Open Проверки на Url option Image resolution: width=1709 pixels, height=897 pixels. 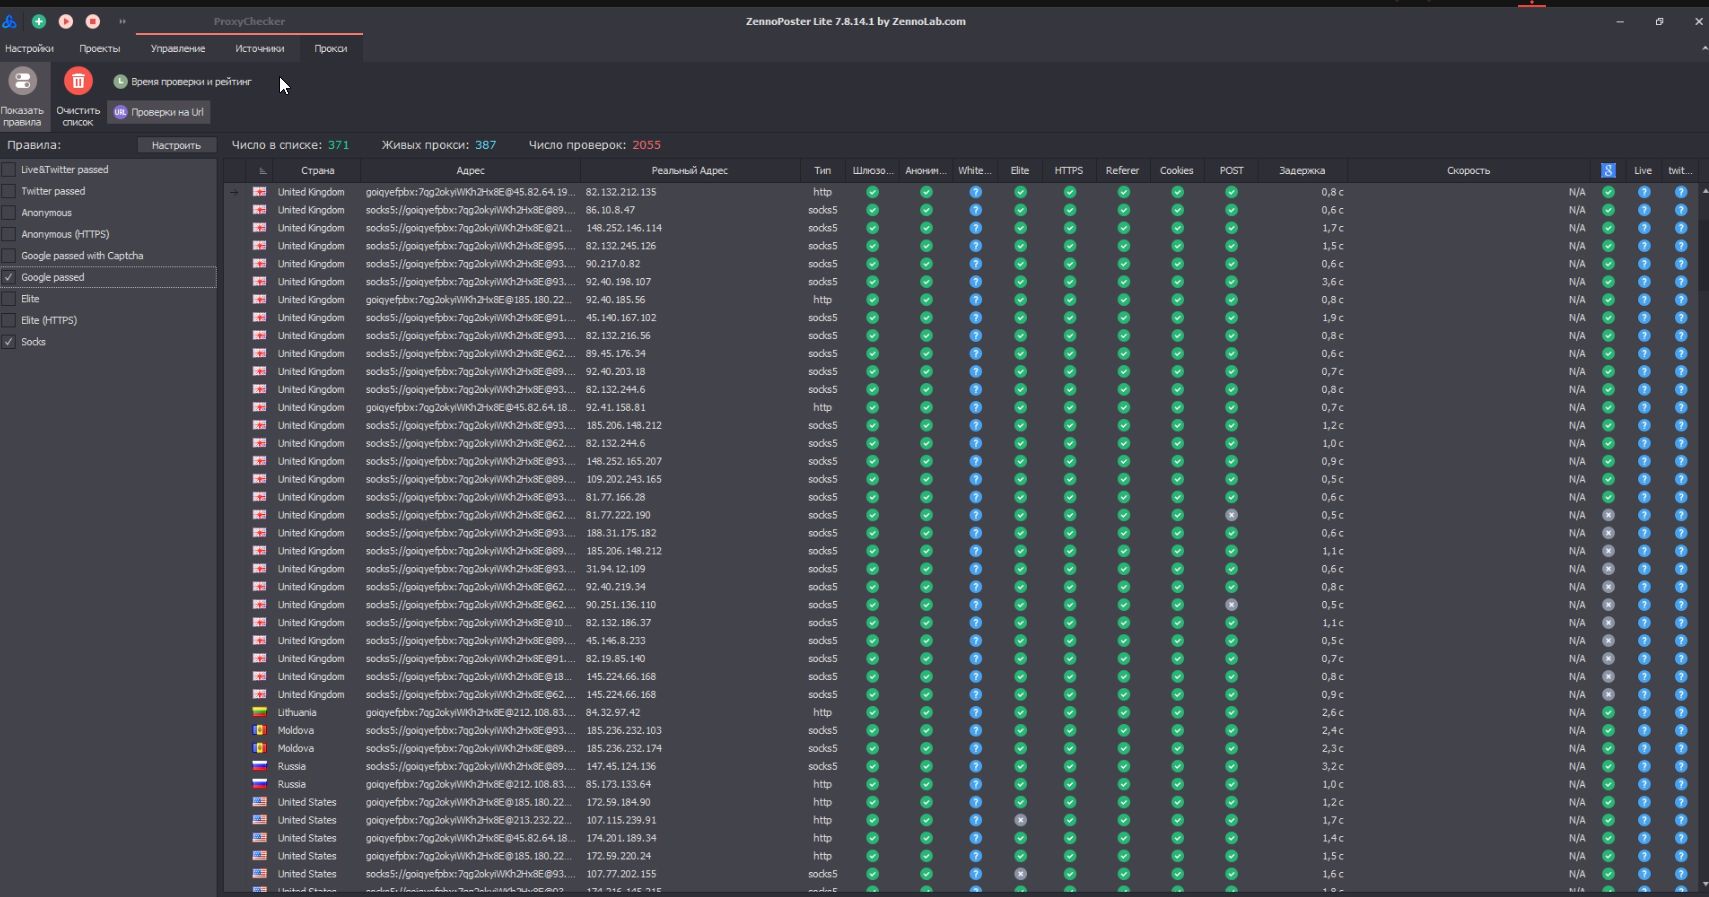(x=159, y=112)
